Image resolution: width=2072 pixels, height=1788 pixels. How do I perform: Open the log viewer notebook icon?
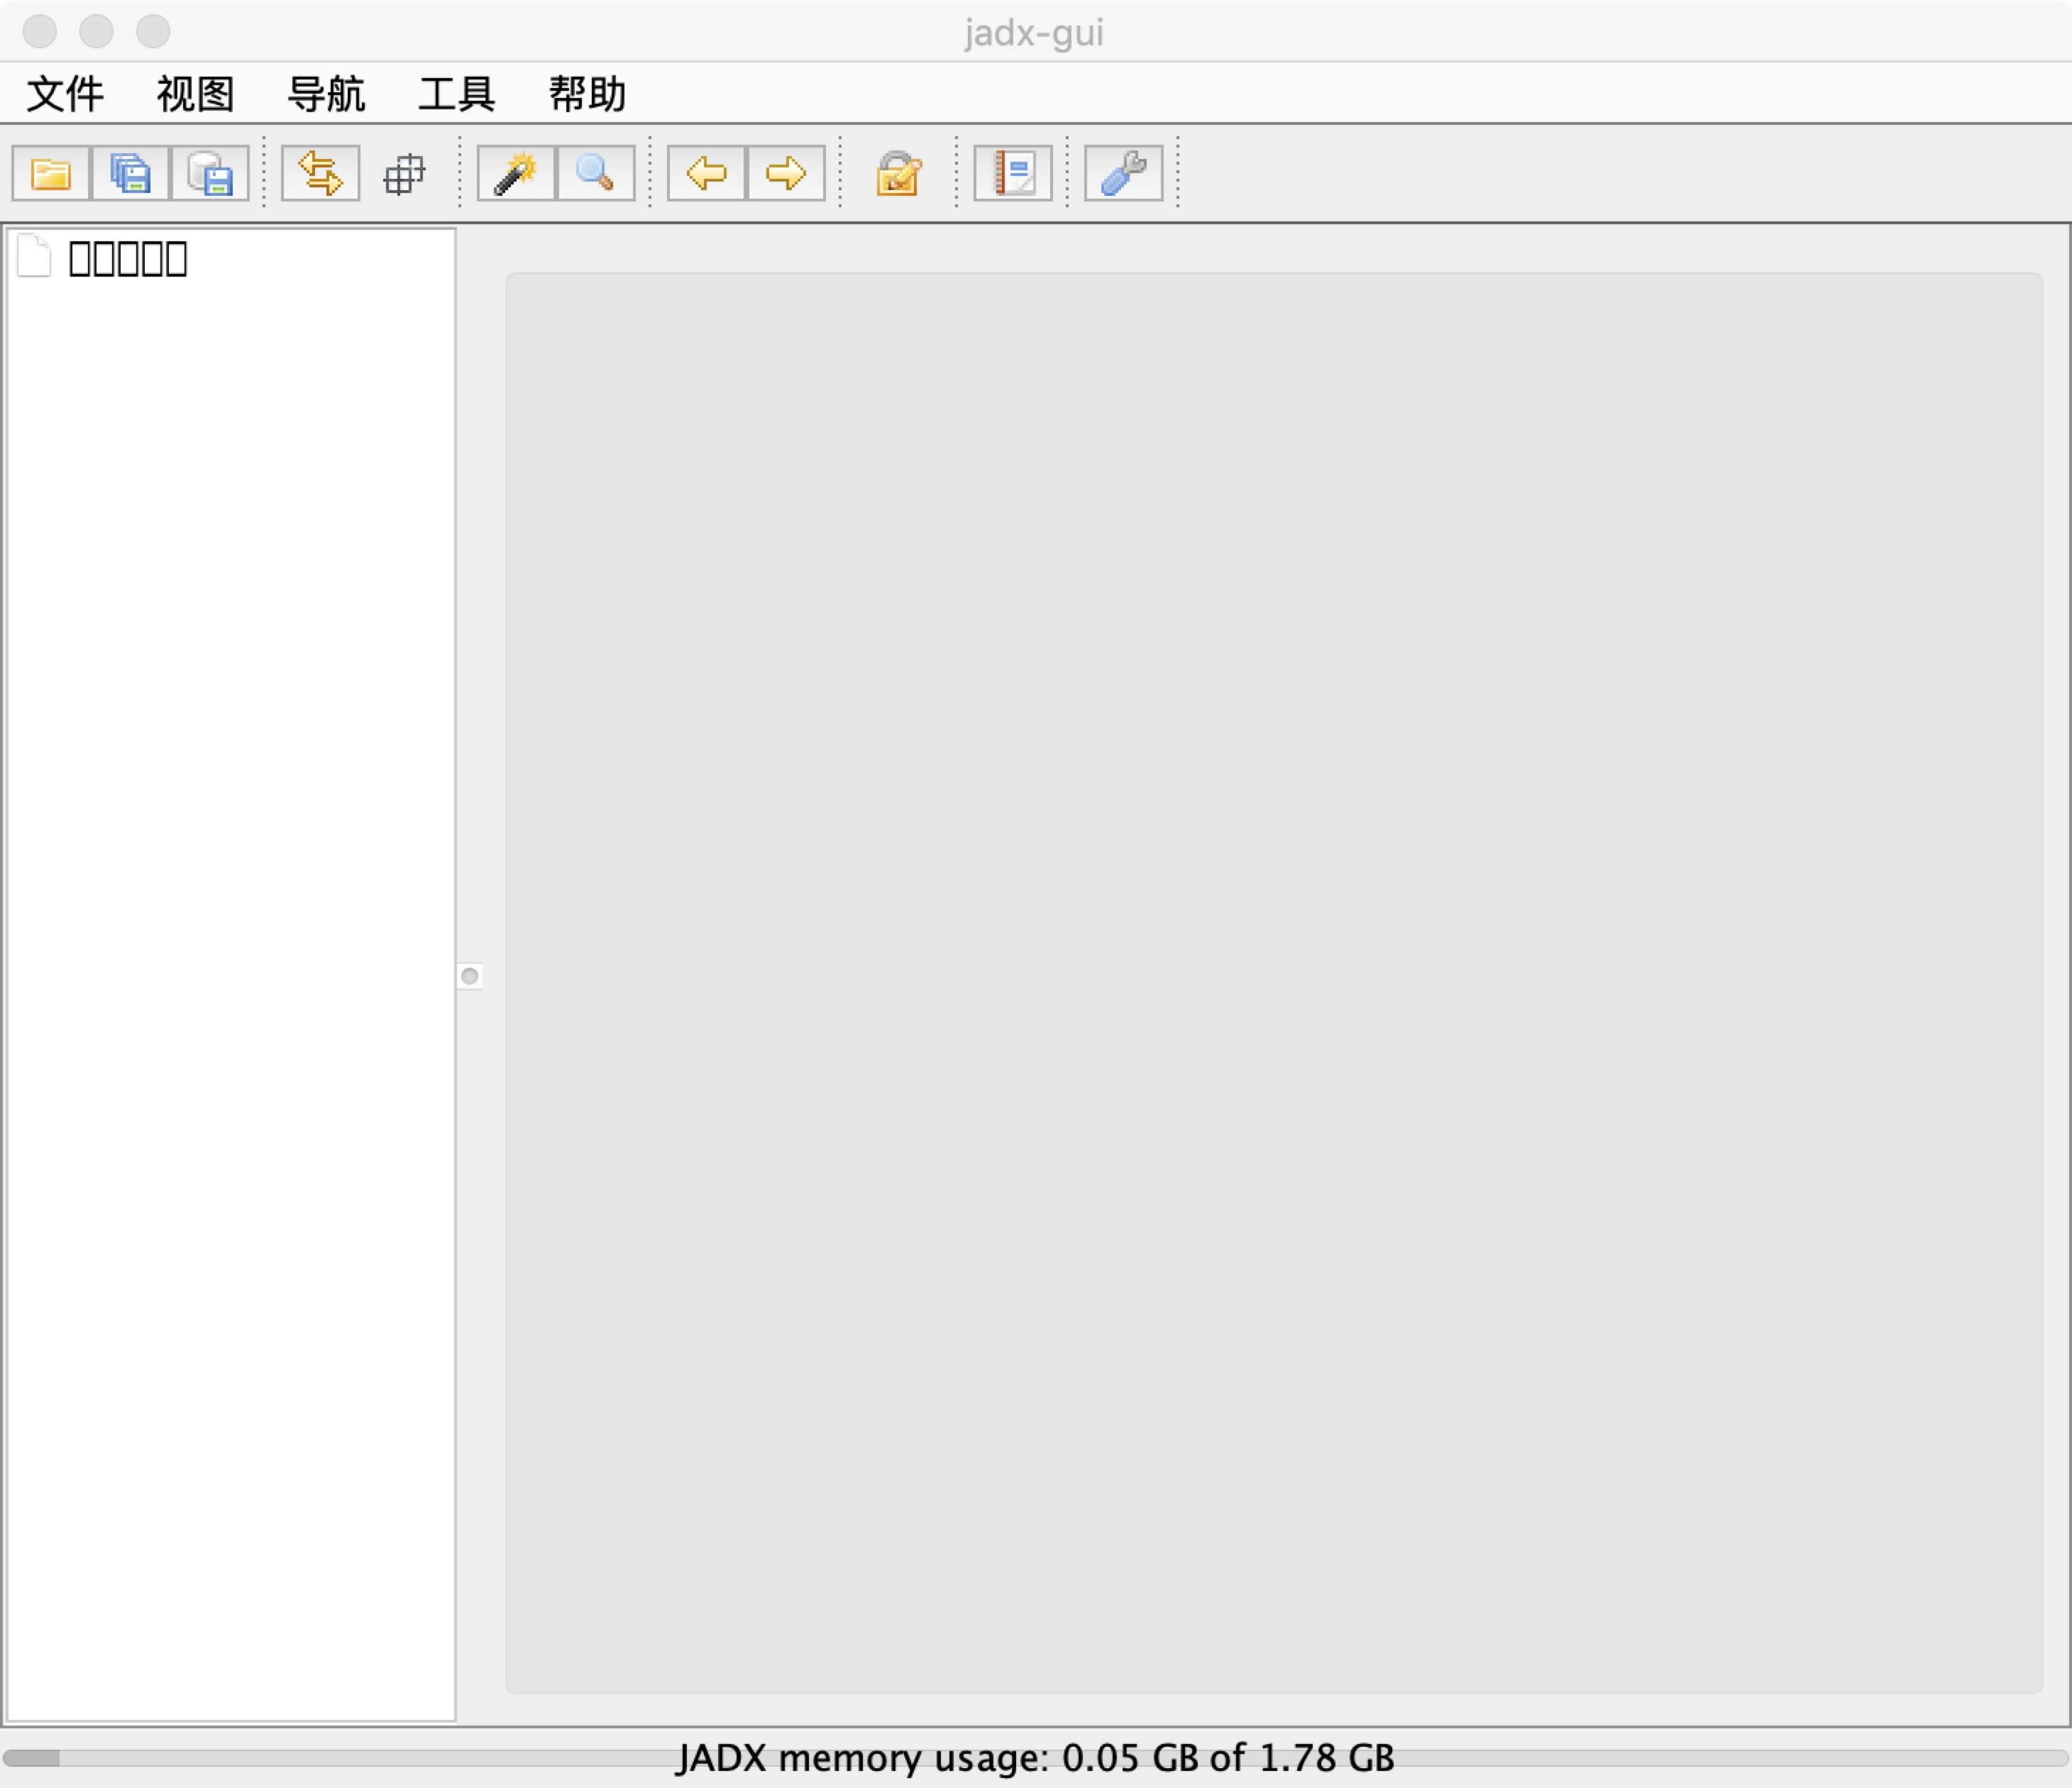1012,174
